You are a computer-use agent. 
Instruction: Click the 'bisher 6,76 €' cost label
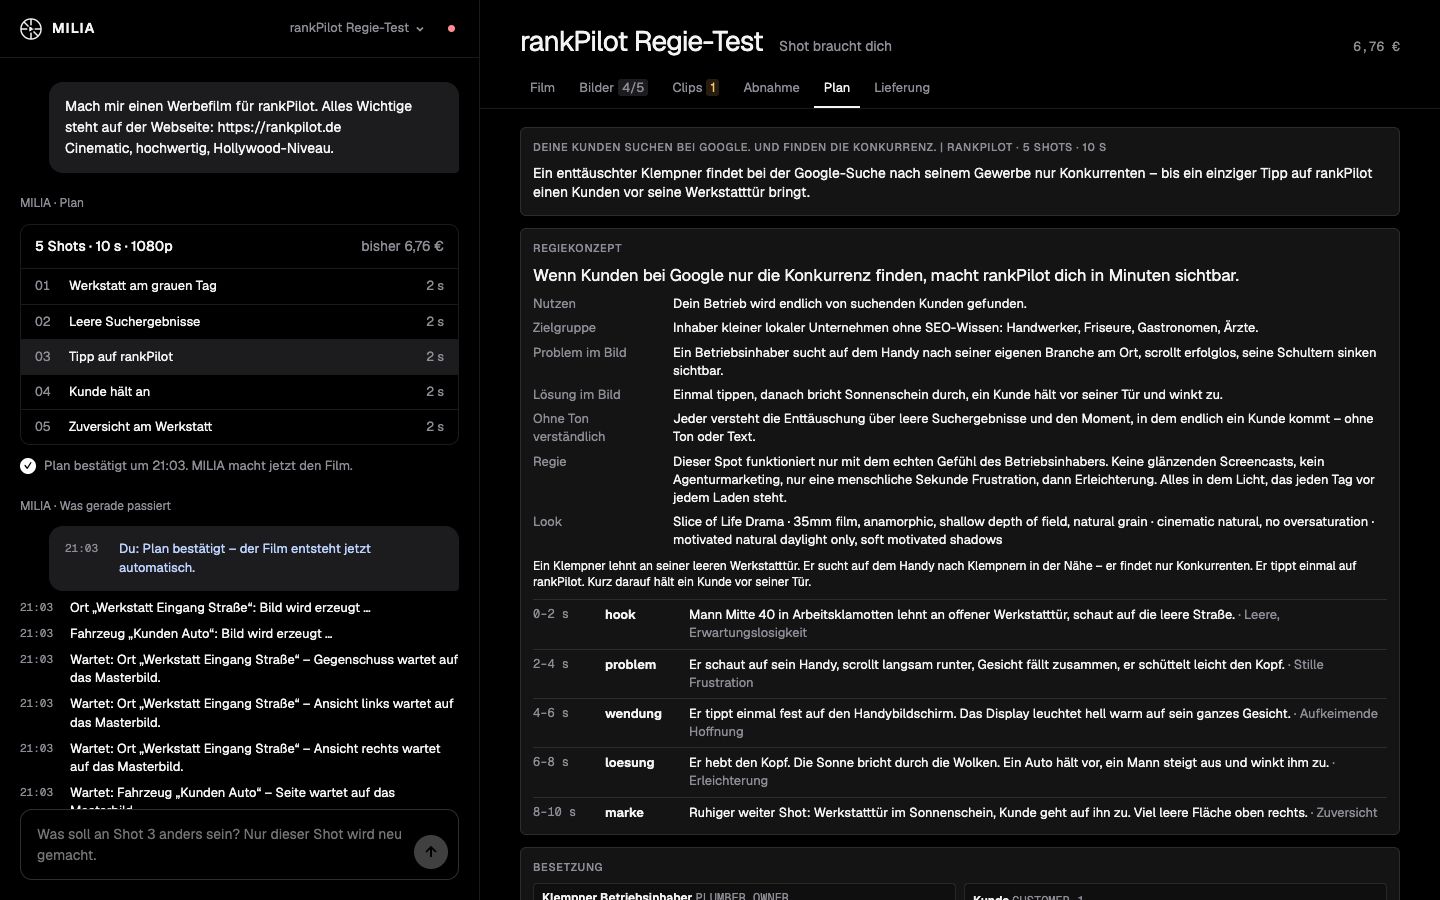click(402, 246)
